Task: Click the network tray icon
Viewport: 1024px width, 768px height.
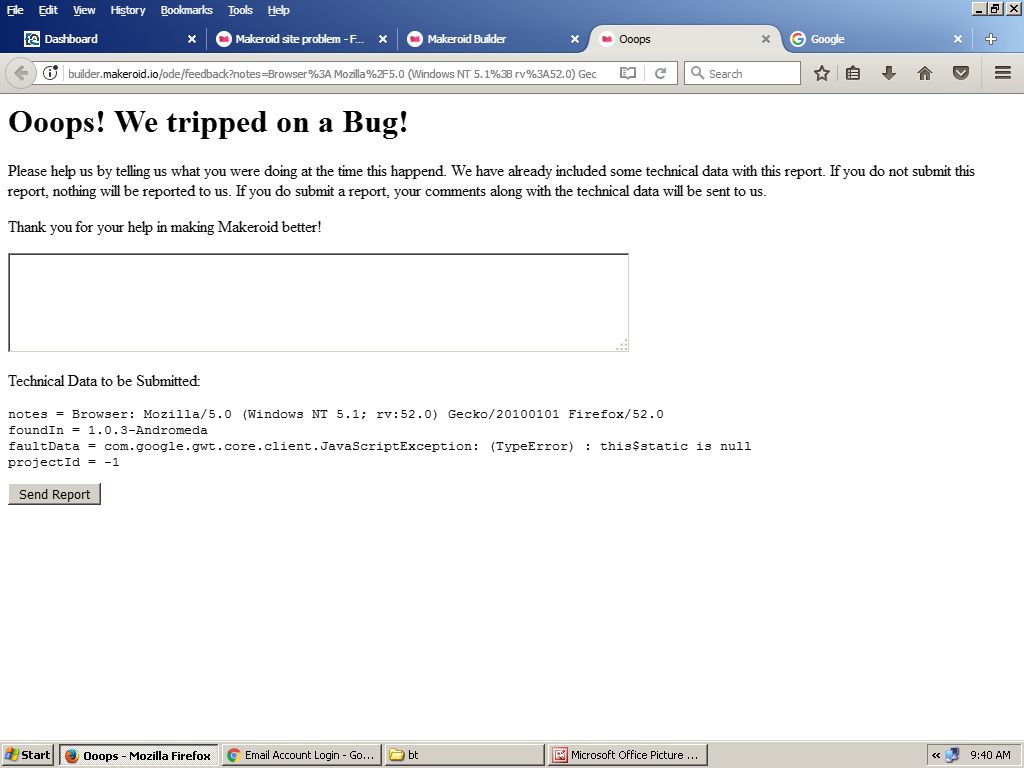Action: click(x=952, y=755)
